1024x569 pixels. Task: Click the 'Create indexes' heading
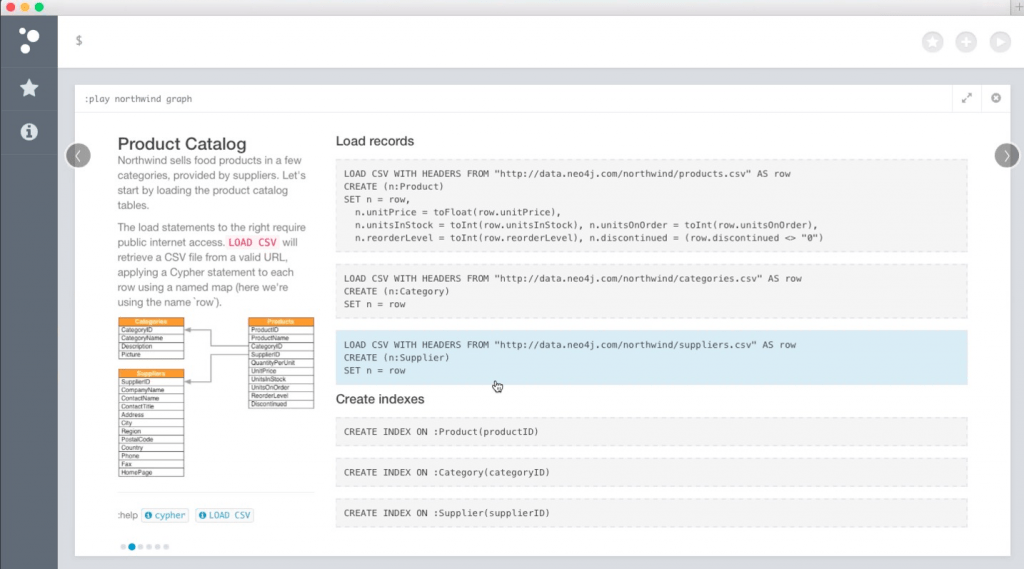tap(380, 399)
